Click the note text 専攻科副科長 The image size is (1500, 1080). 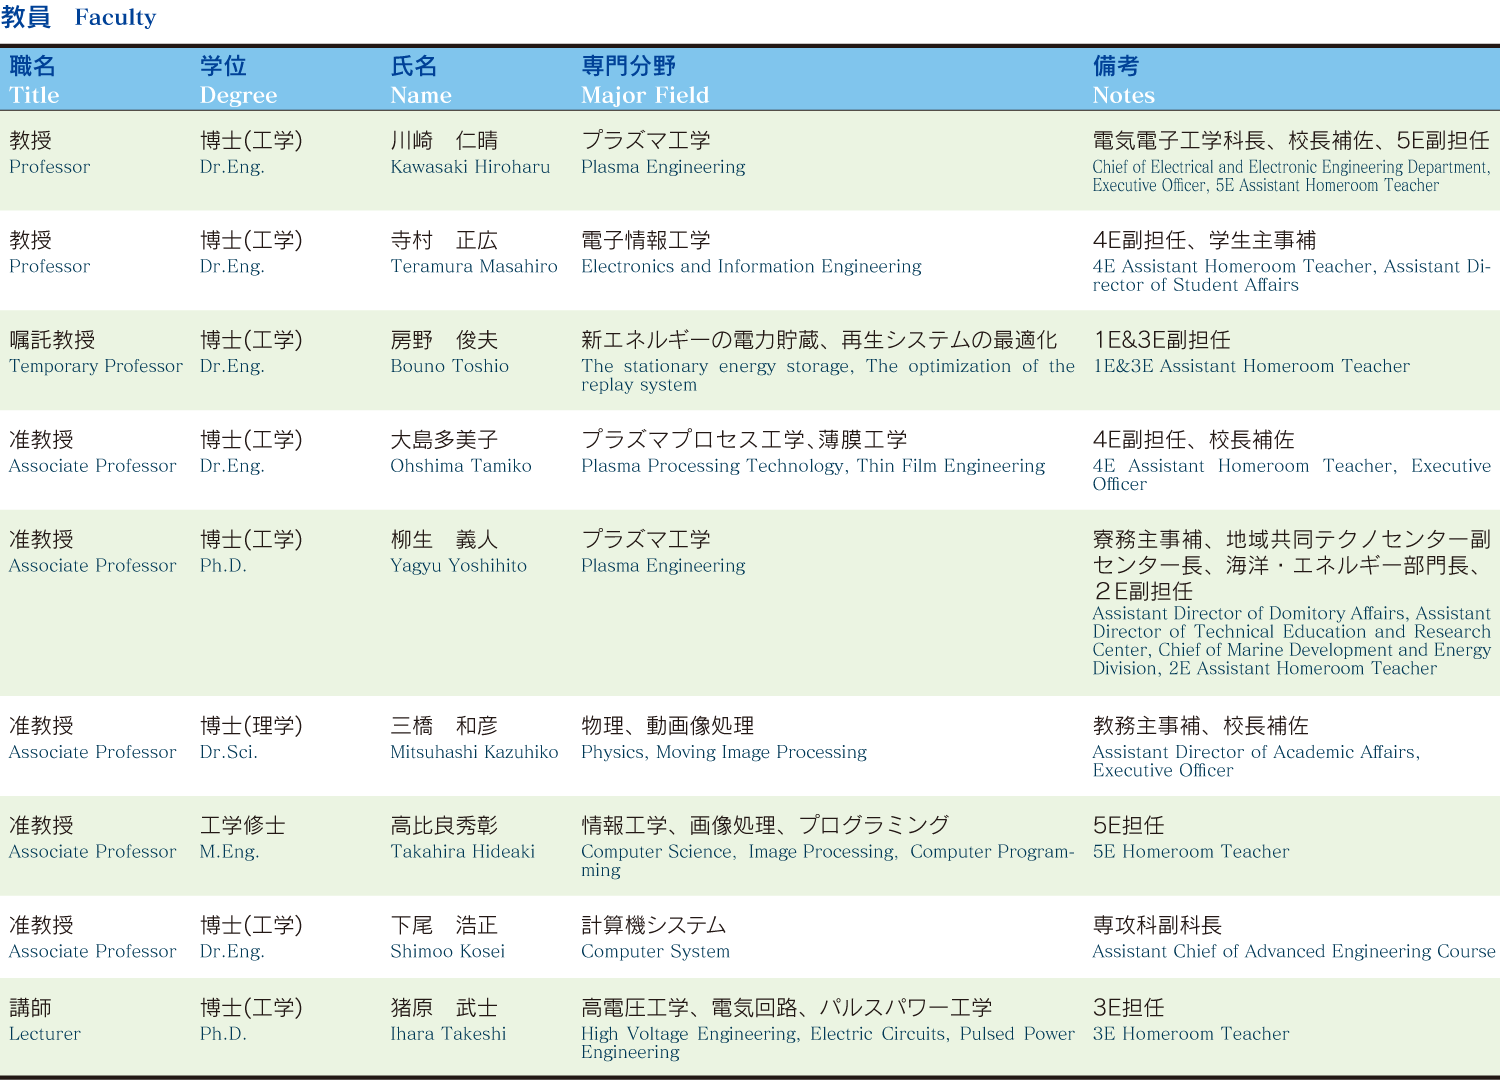click(1157, 925)
